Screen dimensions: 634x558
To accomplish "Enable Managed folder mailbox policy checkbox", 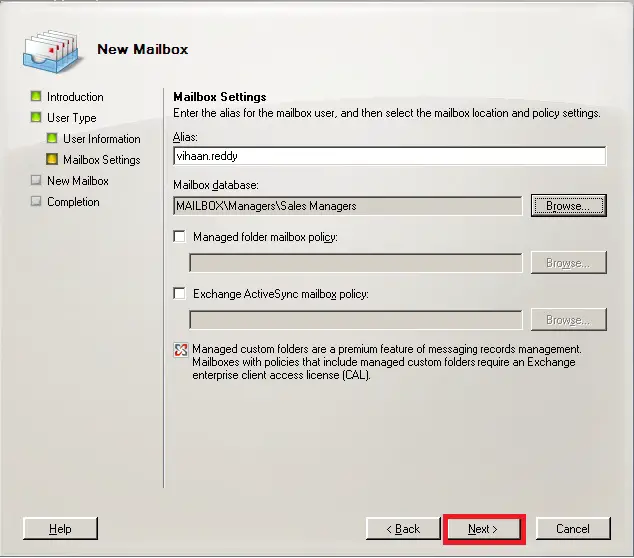I will (x=179, y=237).
